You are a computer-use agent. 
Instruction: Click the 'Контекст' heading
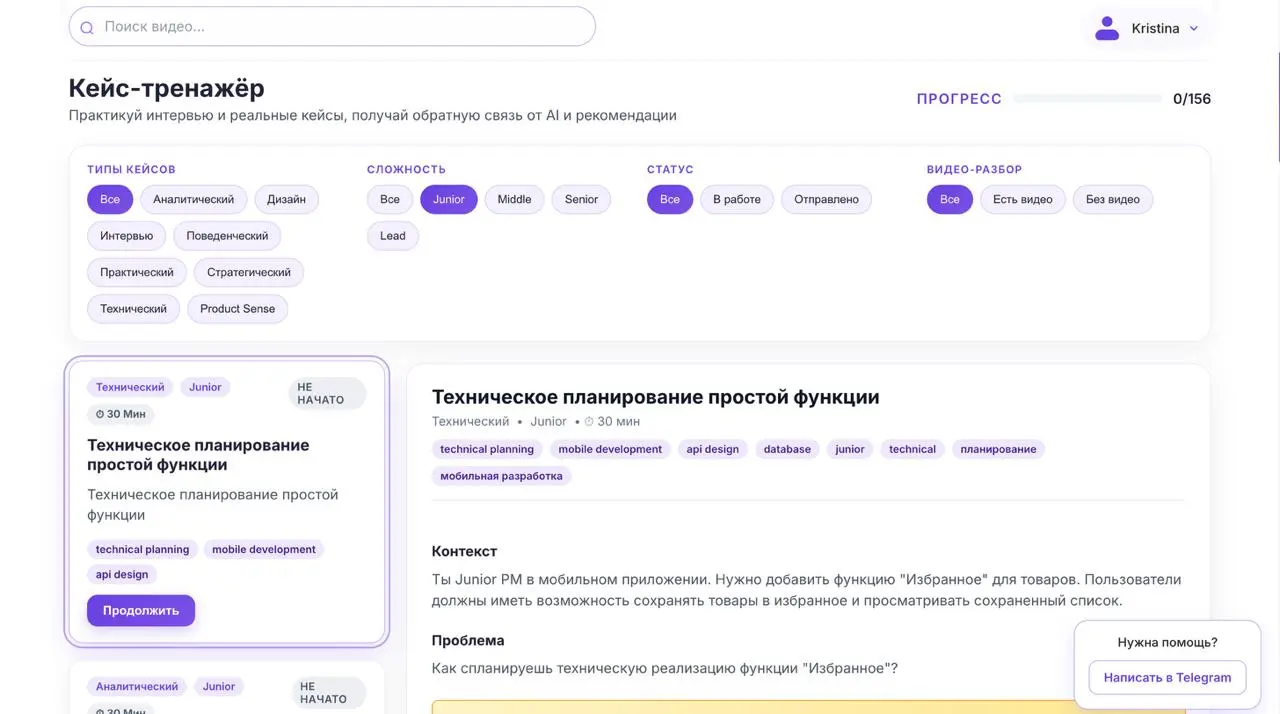[x=464, y=551]
